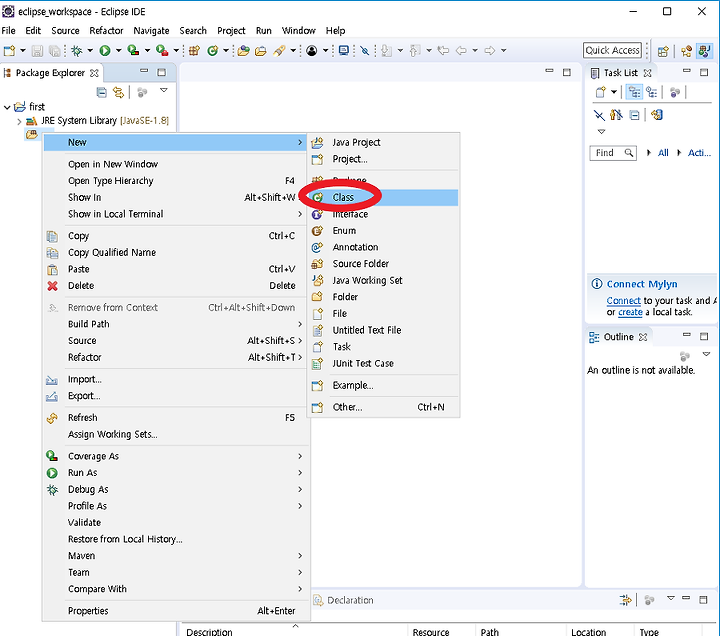Click Hide Completed Tasks icon in Task List
This screenshot has width=720, height=636.
[599, 115]
